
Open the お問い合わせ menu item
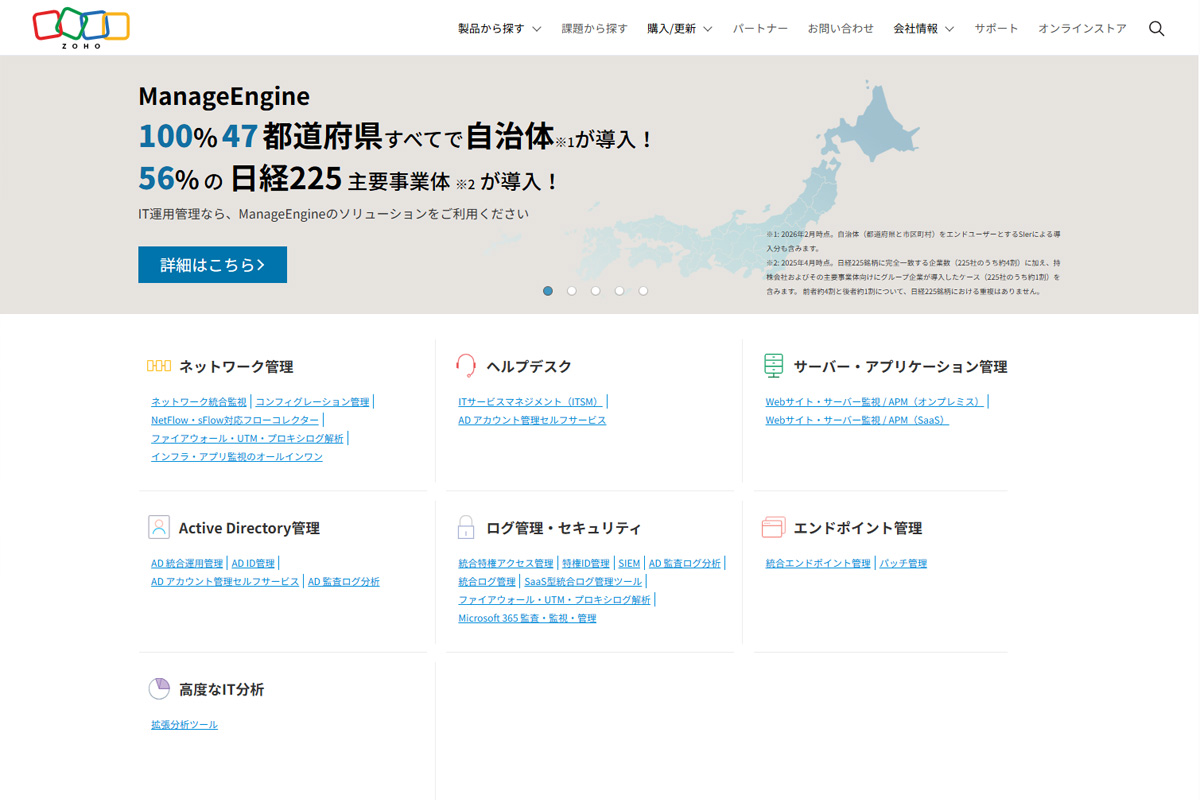(x=841, y=29)
